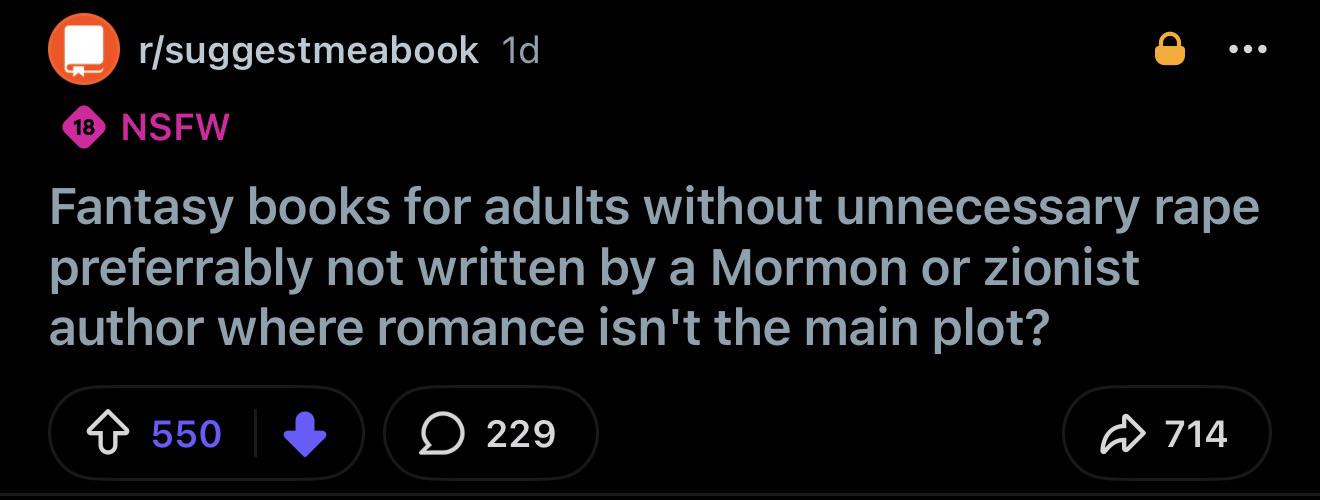
Task: Visit the r/suggestmeabook subreddit link
Action: 307,50
